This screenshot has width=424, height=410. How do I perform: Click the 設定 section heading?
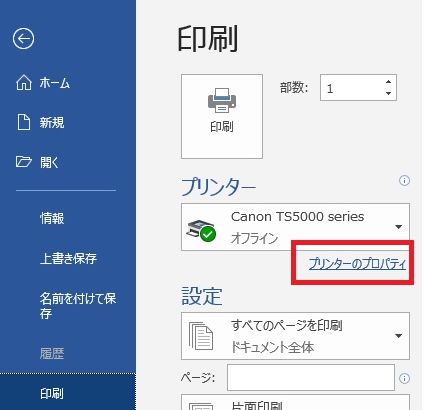[202, 296]
